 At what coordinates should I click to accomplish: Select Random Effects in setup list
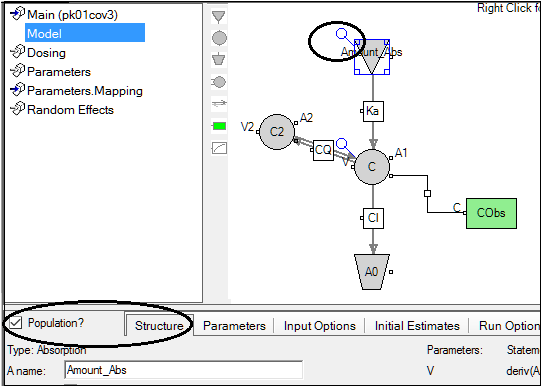[x=70, y=110]
